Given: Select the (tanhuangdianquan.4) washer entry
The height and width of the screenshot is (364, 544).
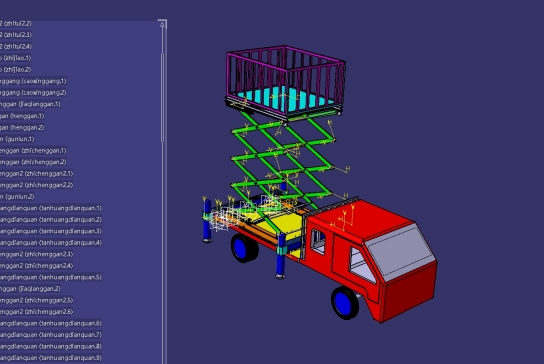Looking at the screenshot, I should click(51, 243).
